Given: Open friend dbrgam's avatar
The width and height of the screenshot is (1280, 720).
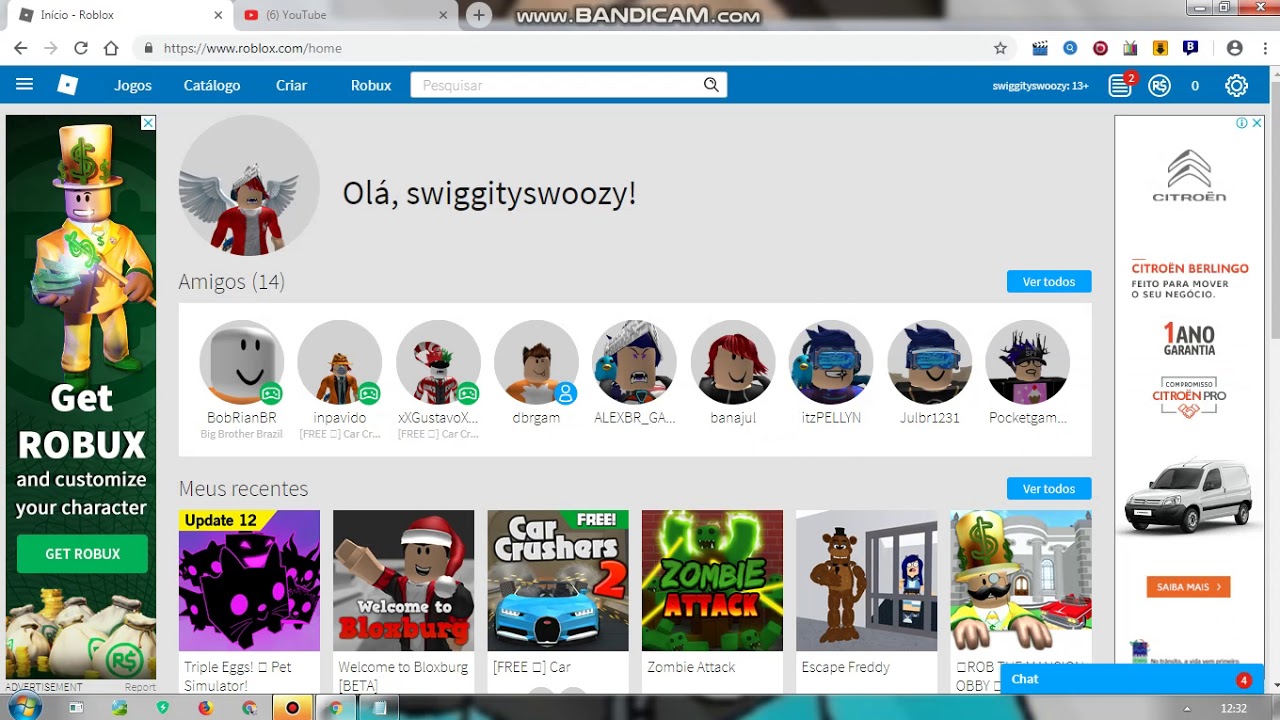Looking at the screenshot, I should [x=536, y=362].
